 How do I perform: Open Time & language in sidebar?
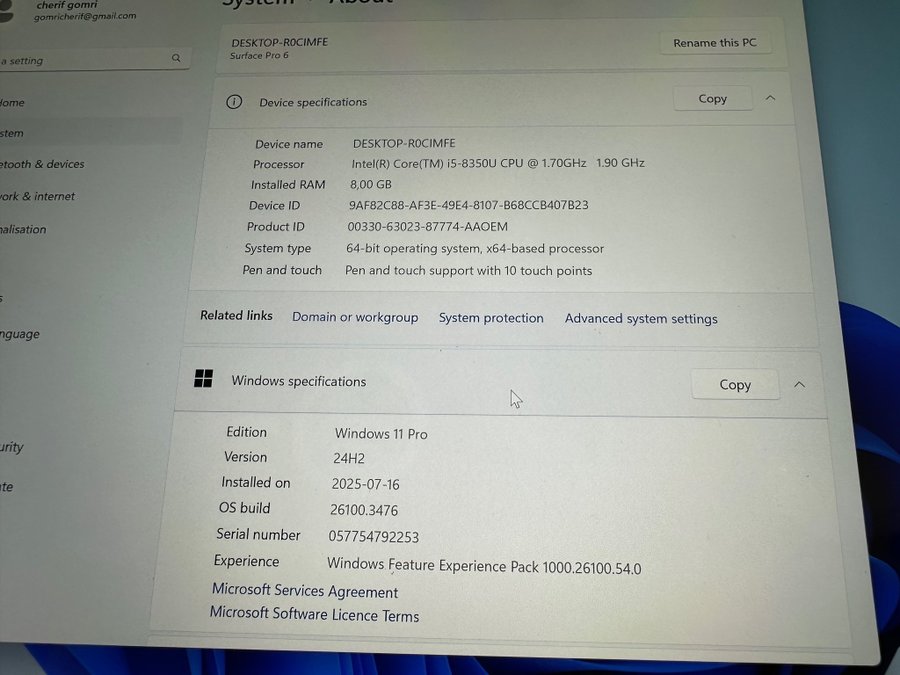[x=20, y=334]
